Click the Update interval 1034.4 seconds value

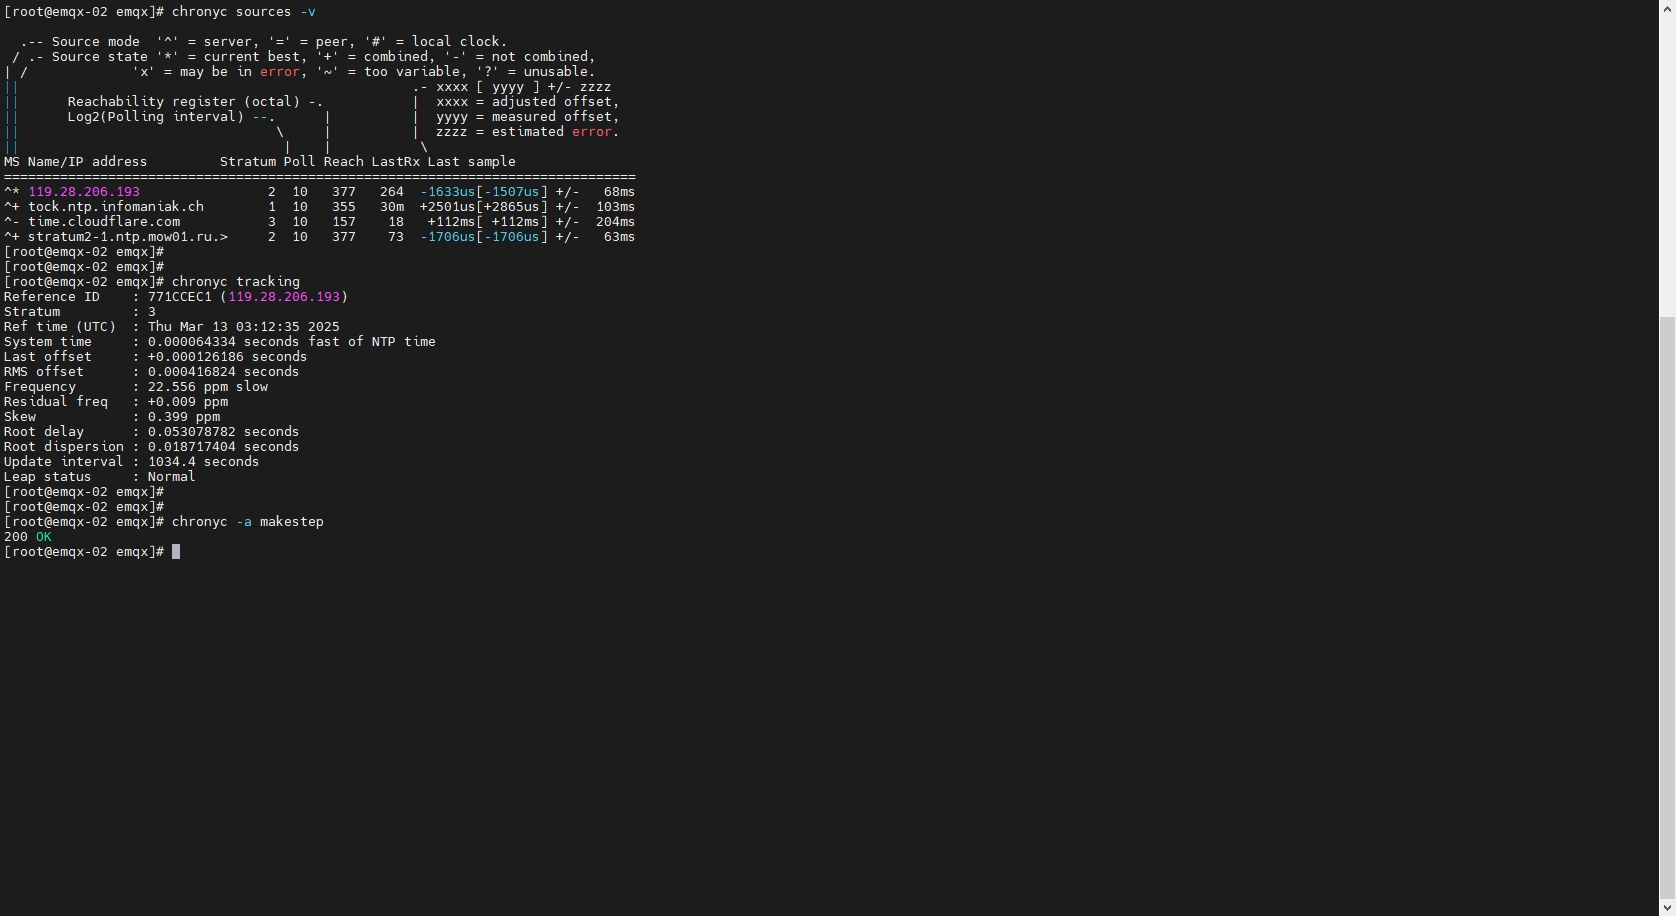(204, 462)
